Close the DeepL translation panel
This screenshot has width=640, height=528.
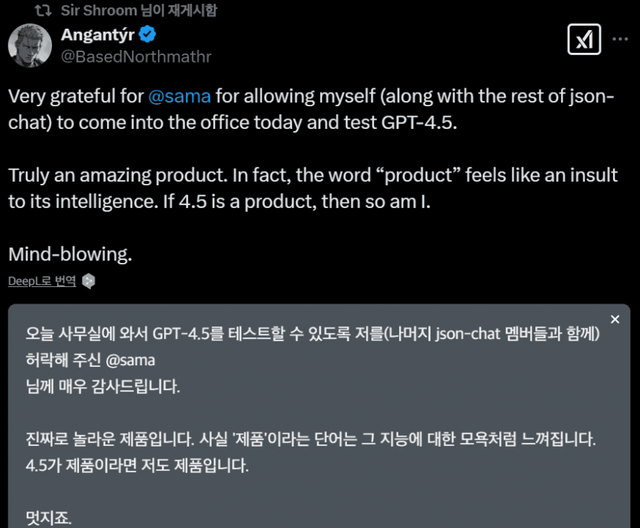[x=615, y=319]
